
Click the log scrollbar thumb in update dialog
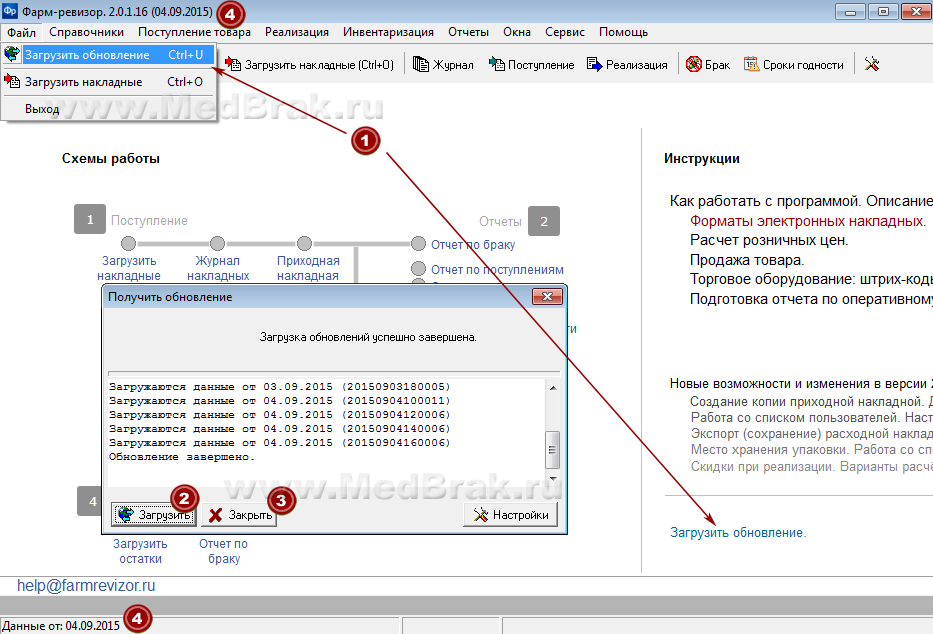(x=553, y=450)
